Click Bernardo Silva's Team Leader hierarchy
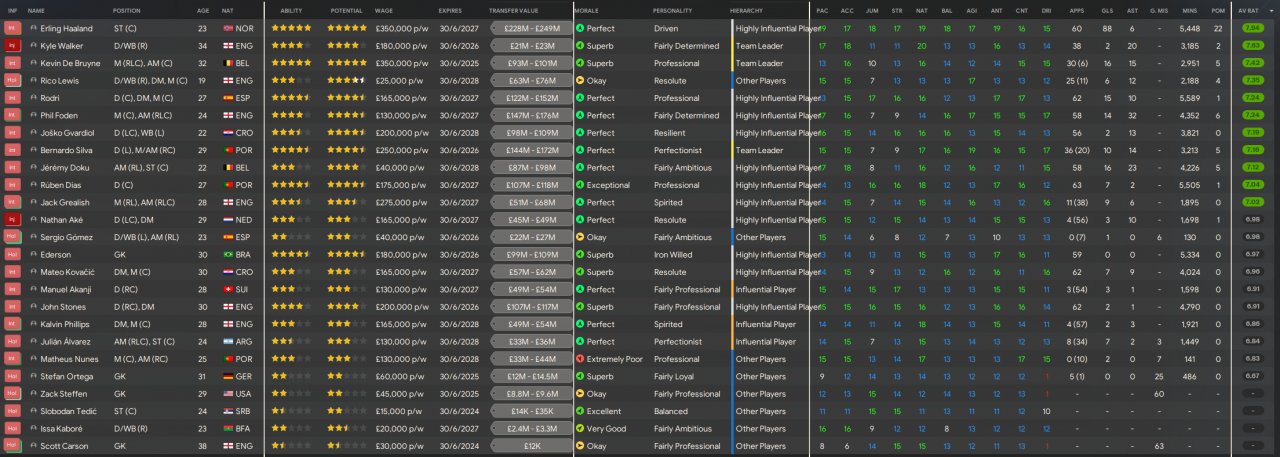 (759, 150)
